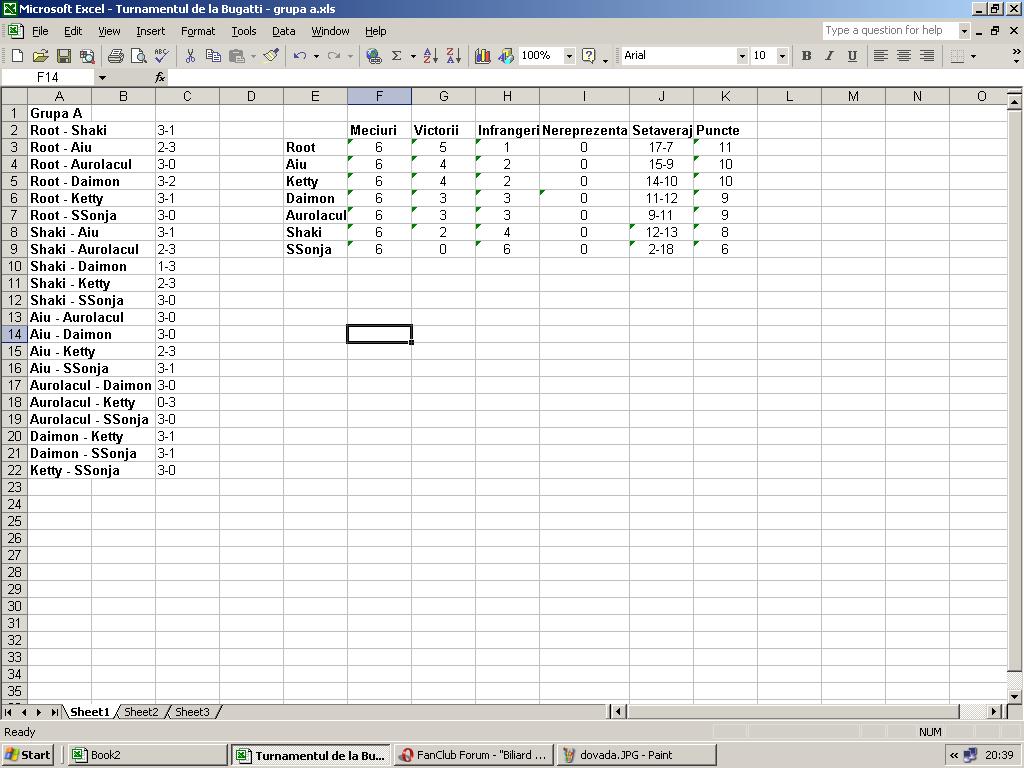Switch to dovada.JPG Paint window

tap(637, 755)
